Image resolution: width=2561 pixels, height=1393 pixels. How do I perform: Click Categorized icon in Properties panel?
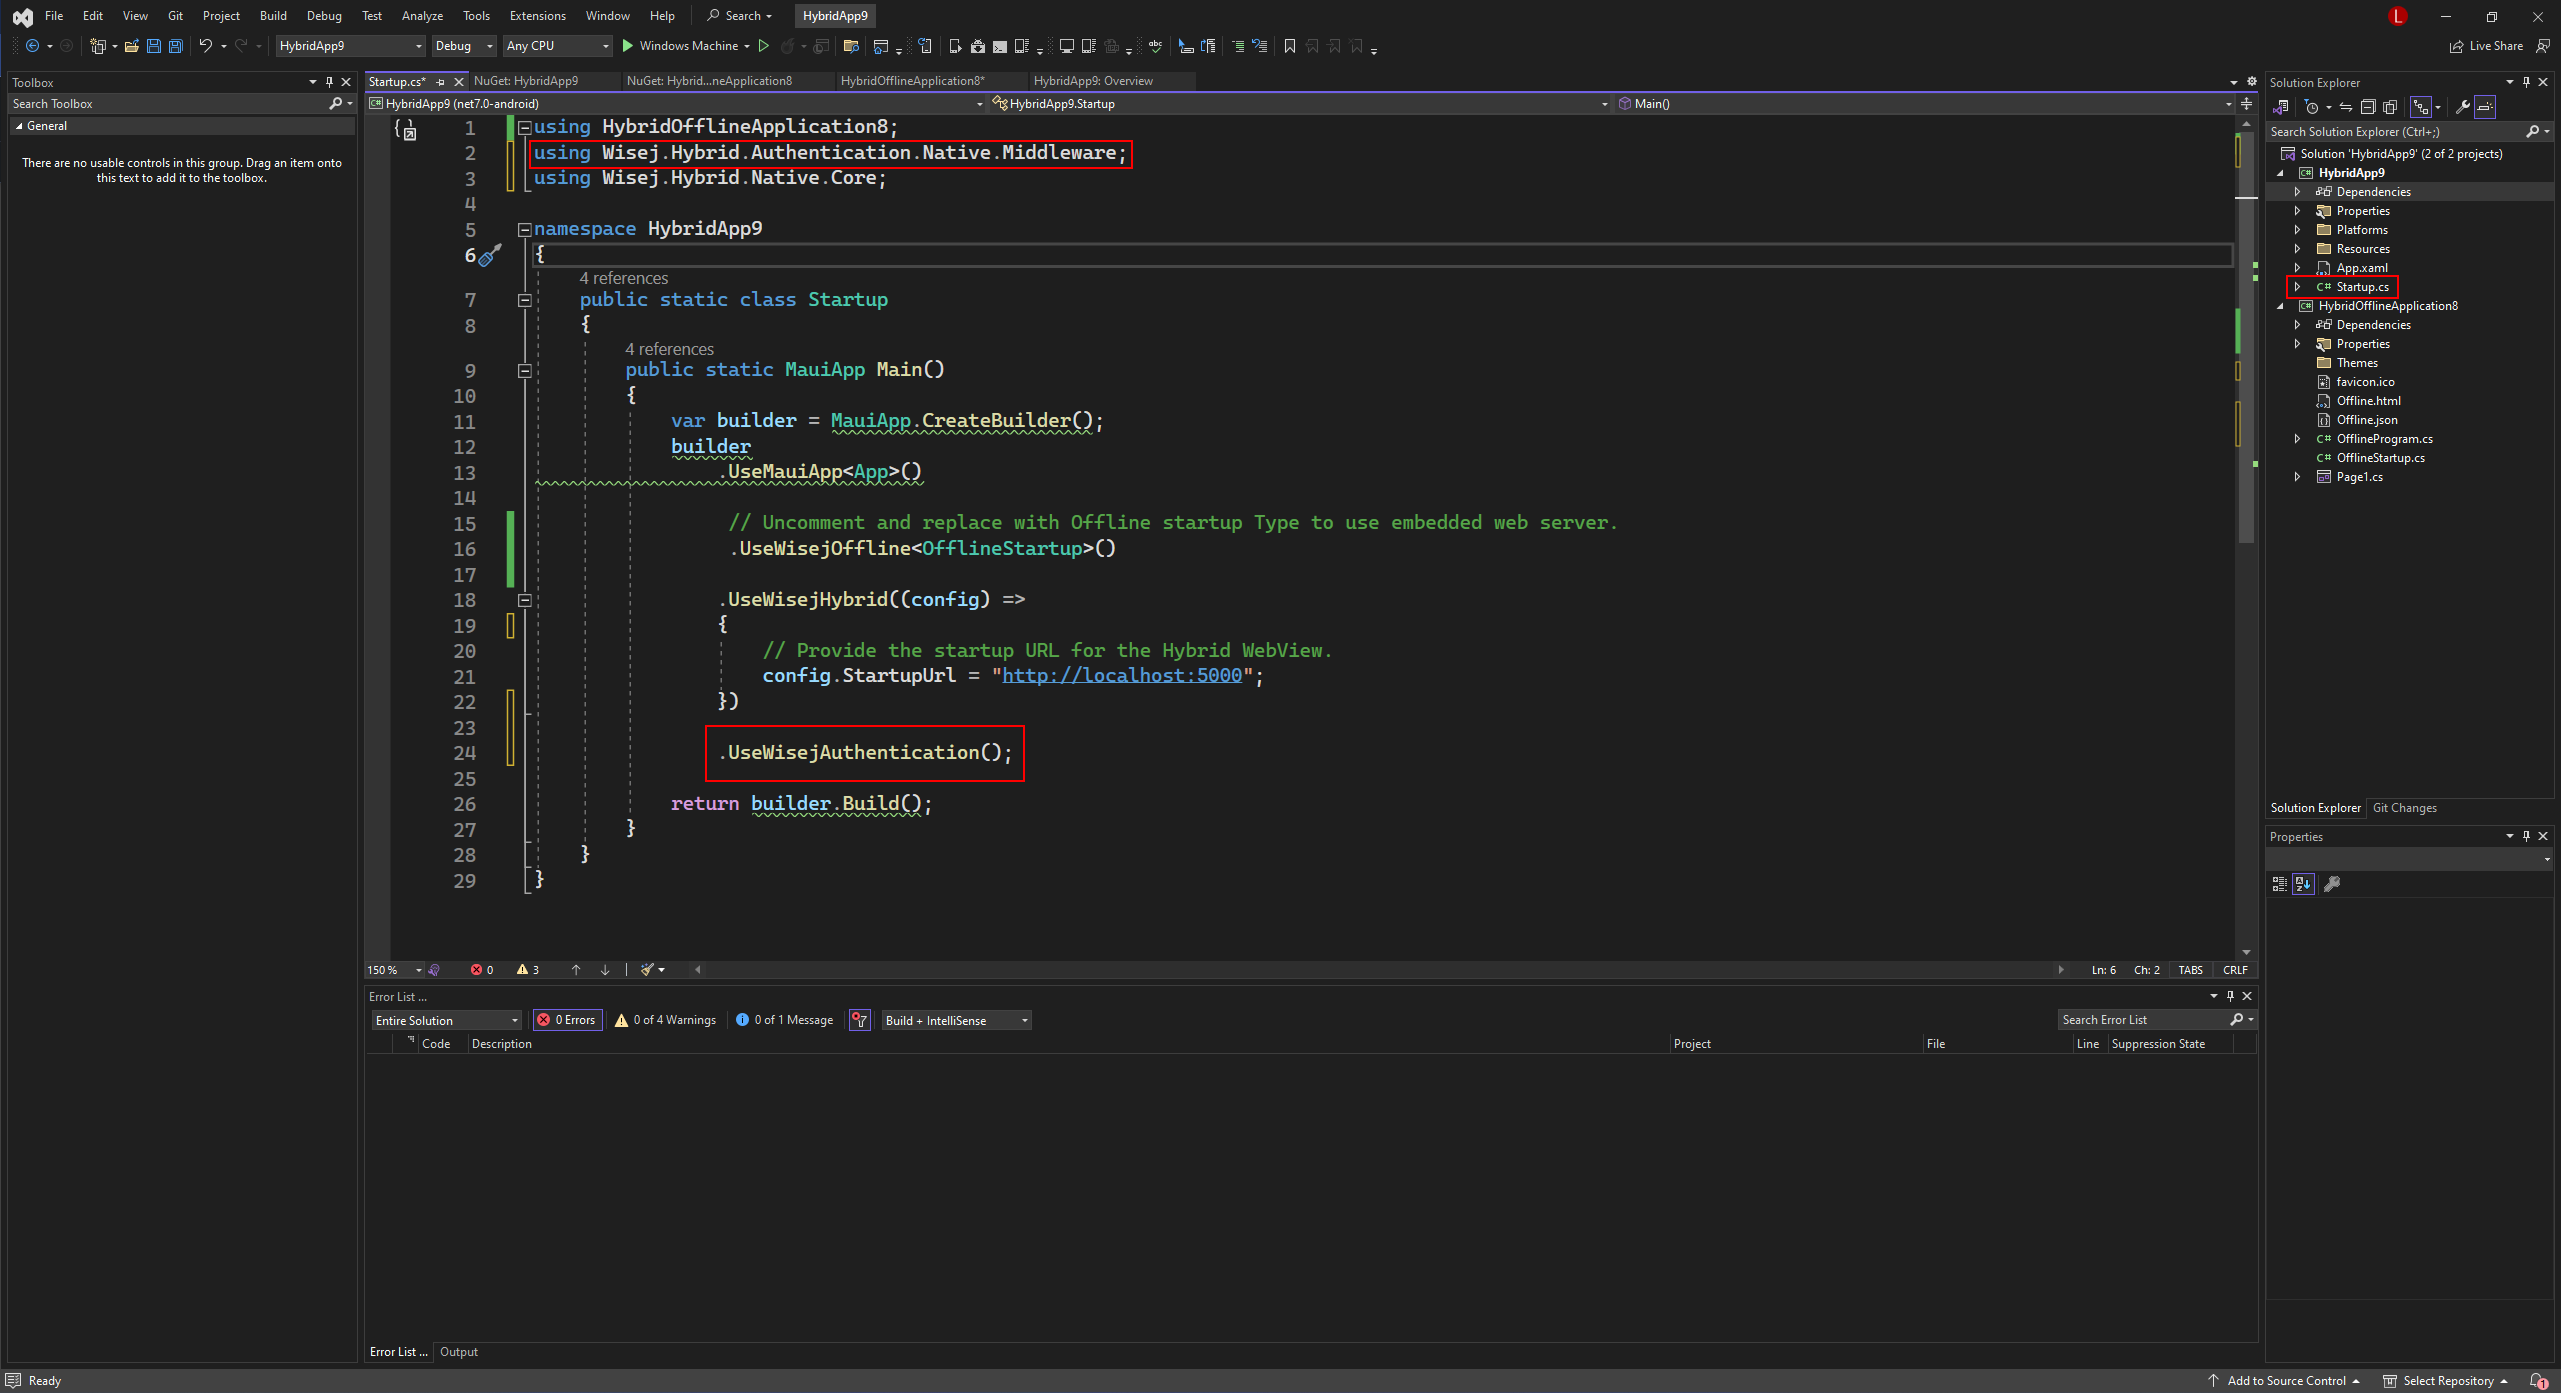click(x=2280, y=884)
